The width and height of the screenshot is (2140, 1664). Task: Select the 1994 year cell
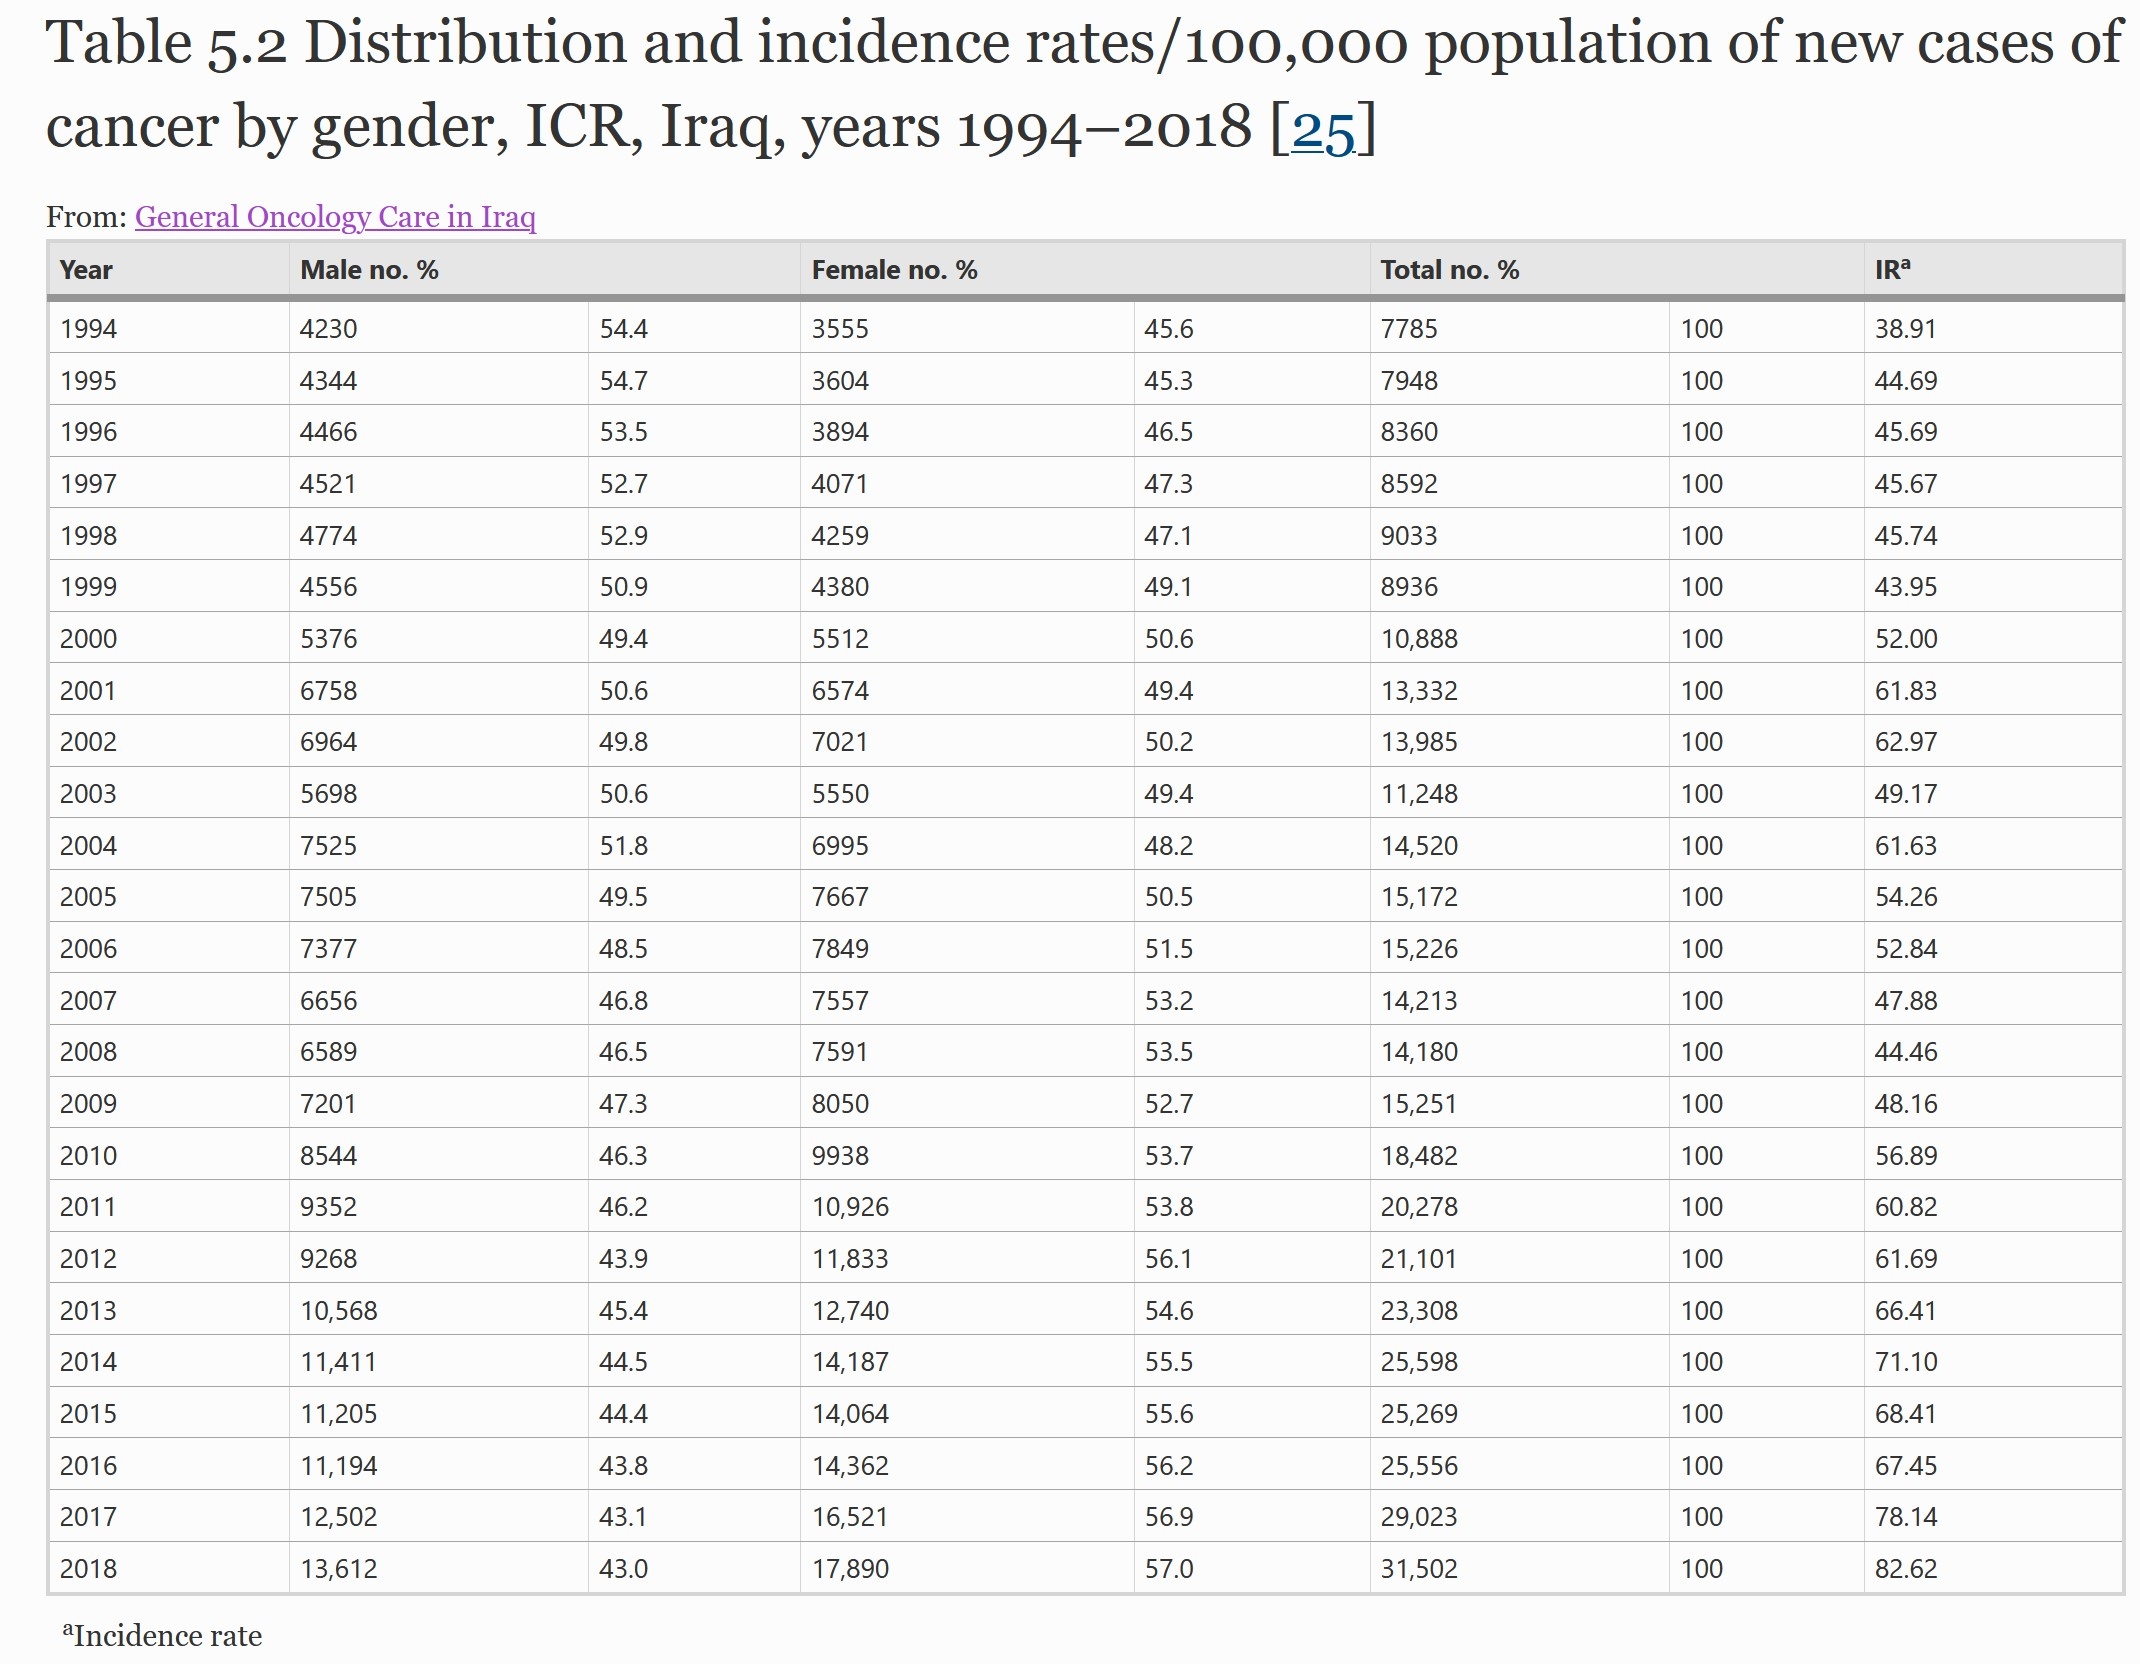tap(88, 329)
